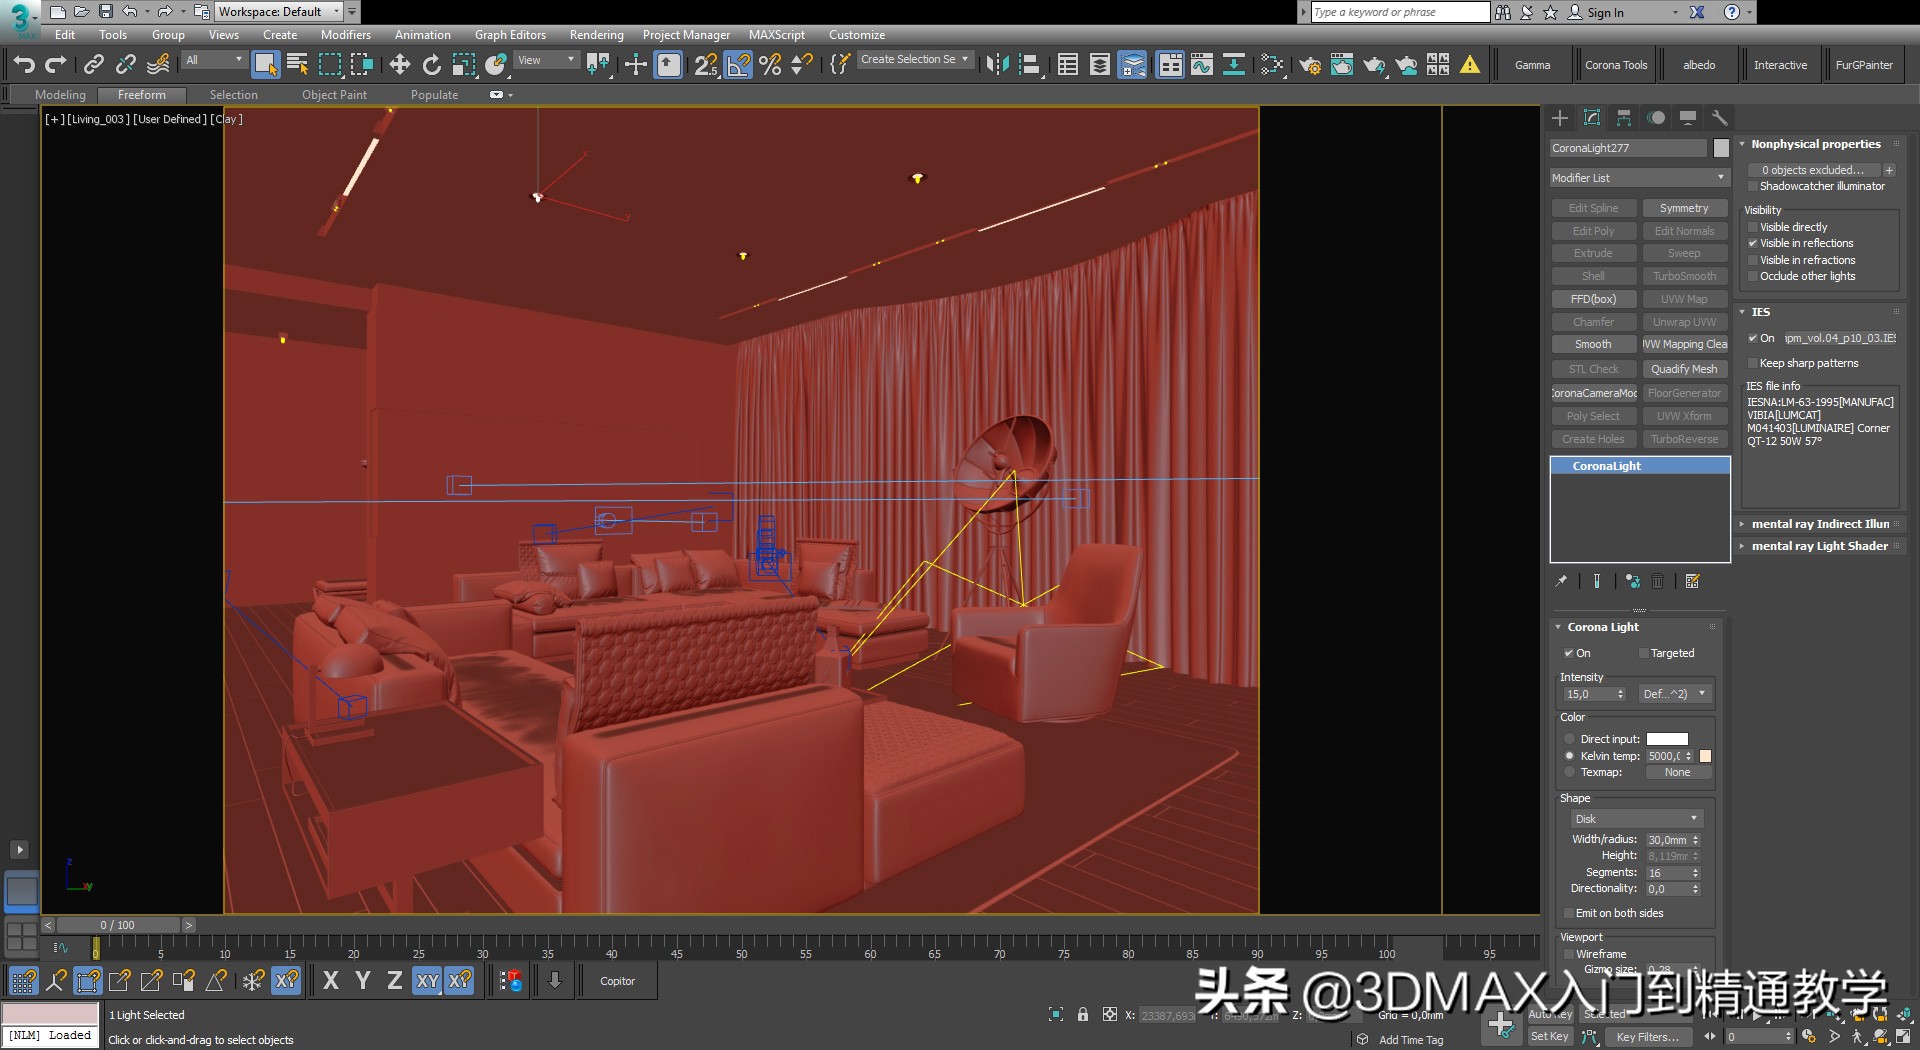Switch to the Object Paint ribbon tab
This screenshot has height=1050, width=1920.
tap(335, 94)
